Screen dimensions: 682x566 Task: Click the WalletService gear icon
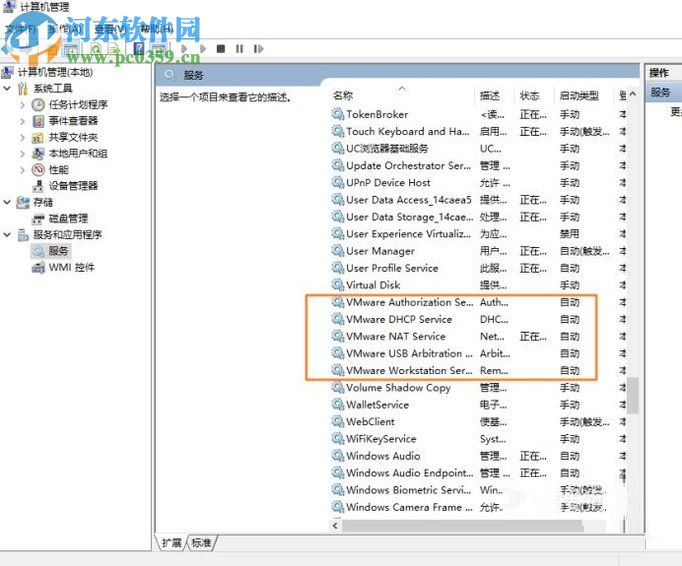click(338, 405)
